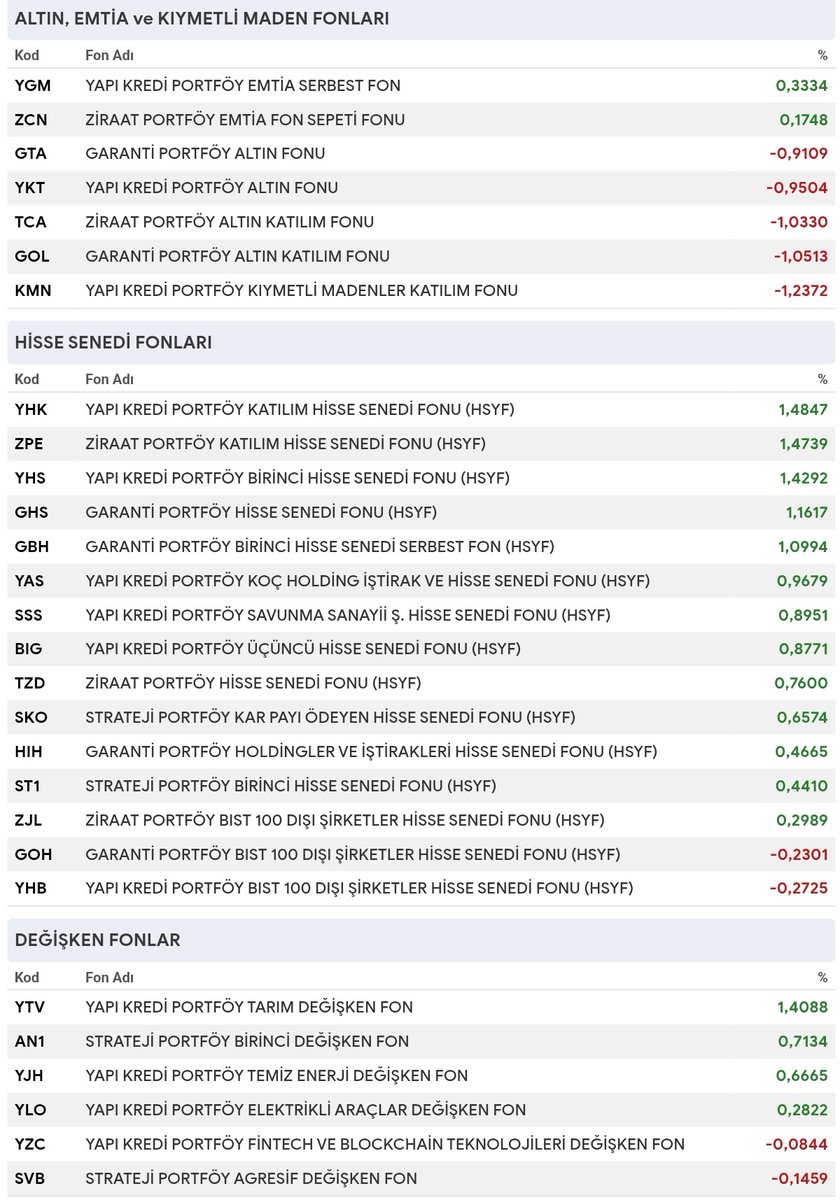
Task: Open YAPI KREDİ PORTFÖY ÜÇÜNCÜ HİSSE SENEDİ FONU
Action: [303, 649]
